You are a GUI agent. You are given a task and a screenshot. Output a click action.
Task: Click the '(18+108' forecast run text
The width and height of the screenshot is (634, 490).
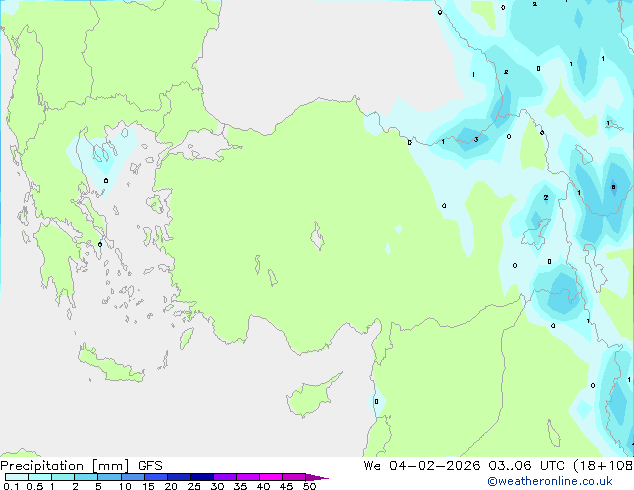(603, 466)
